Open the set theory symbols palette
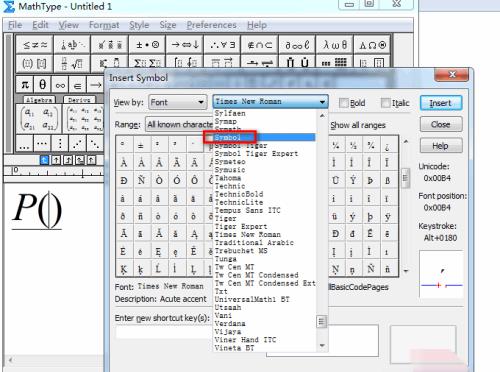 pyautogui.click(x=260, y=45)
